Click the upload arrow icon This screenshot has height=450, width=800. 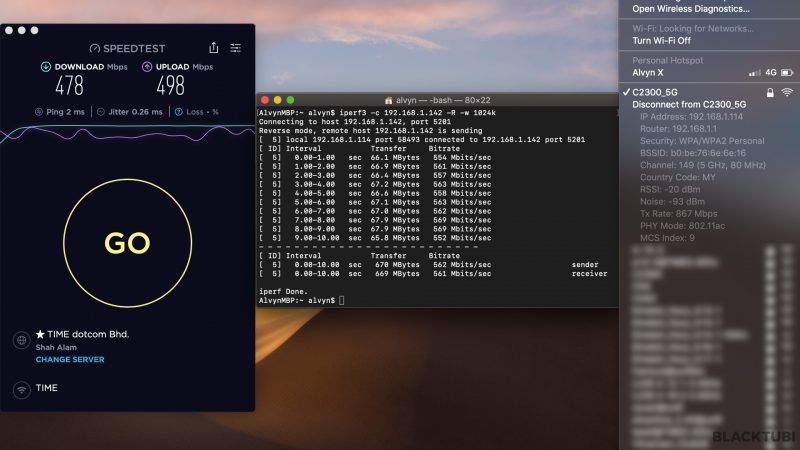pos(147,67)
